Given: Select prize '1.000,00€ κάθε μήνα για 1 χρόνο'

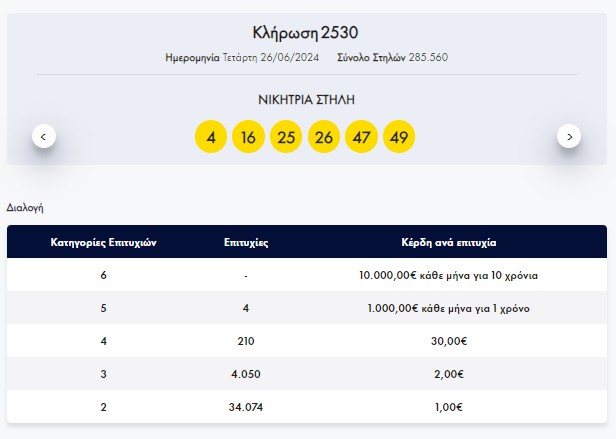Looking at the screenshot, I should pos(449,308).
